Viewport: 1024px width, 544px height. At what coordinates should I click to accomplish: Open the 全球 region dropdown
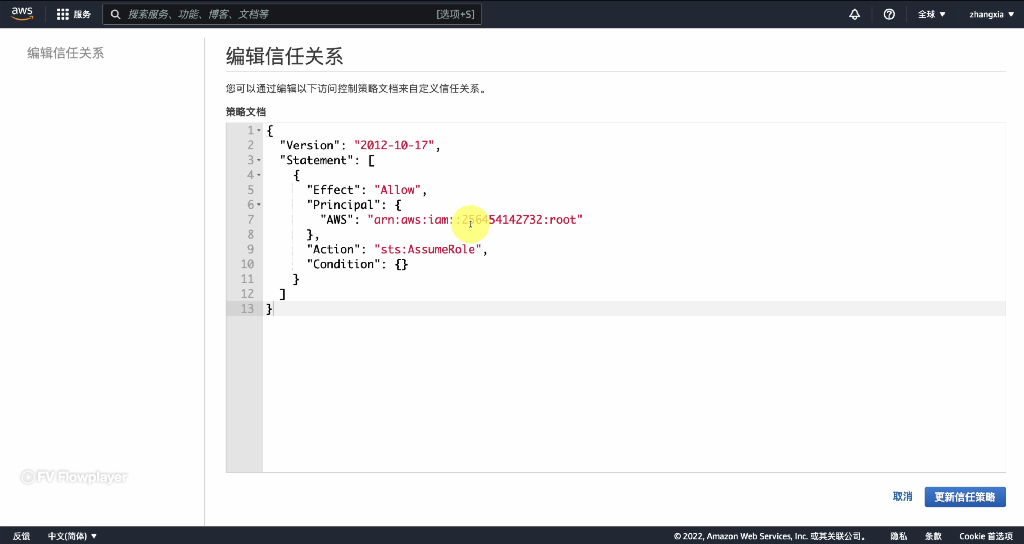pos(932,14)
